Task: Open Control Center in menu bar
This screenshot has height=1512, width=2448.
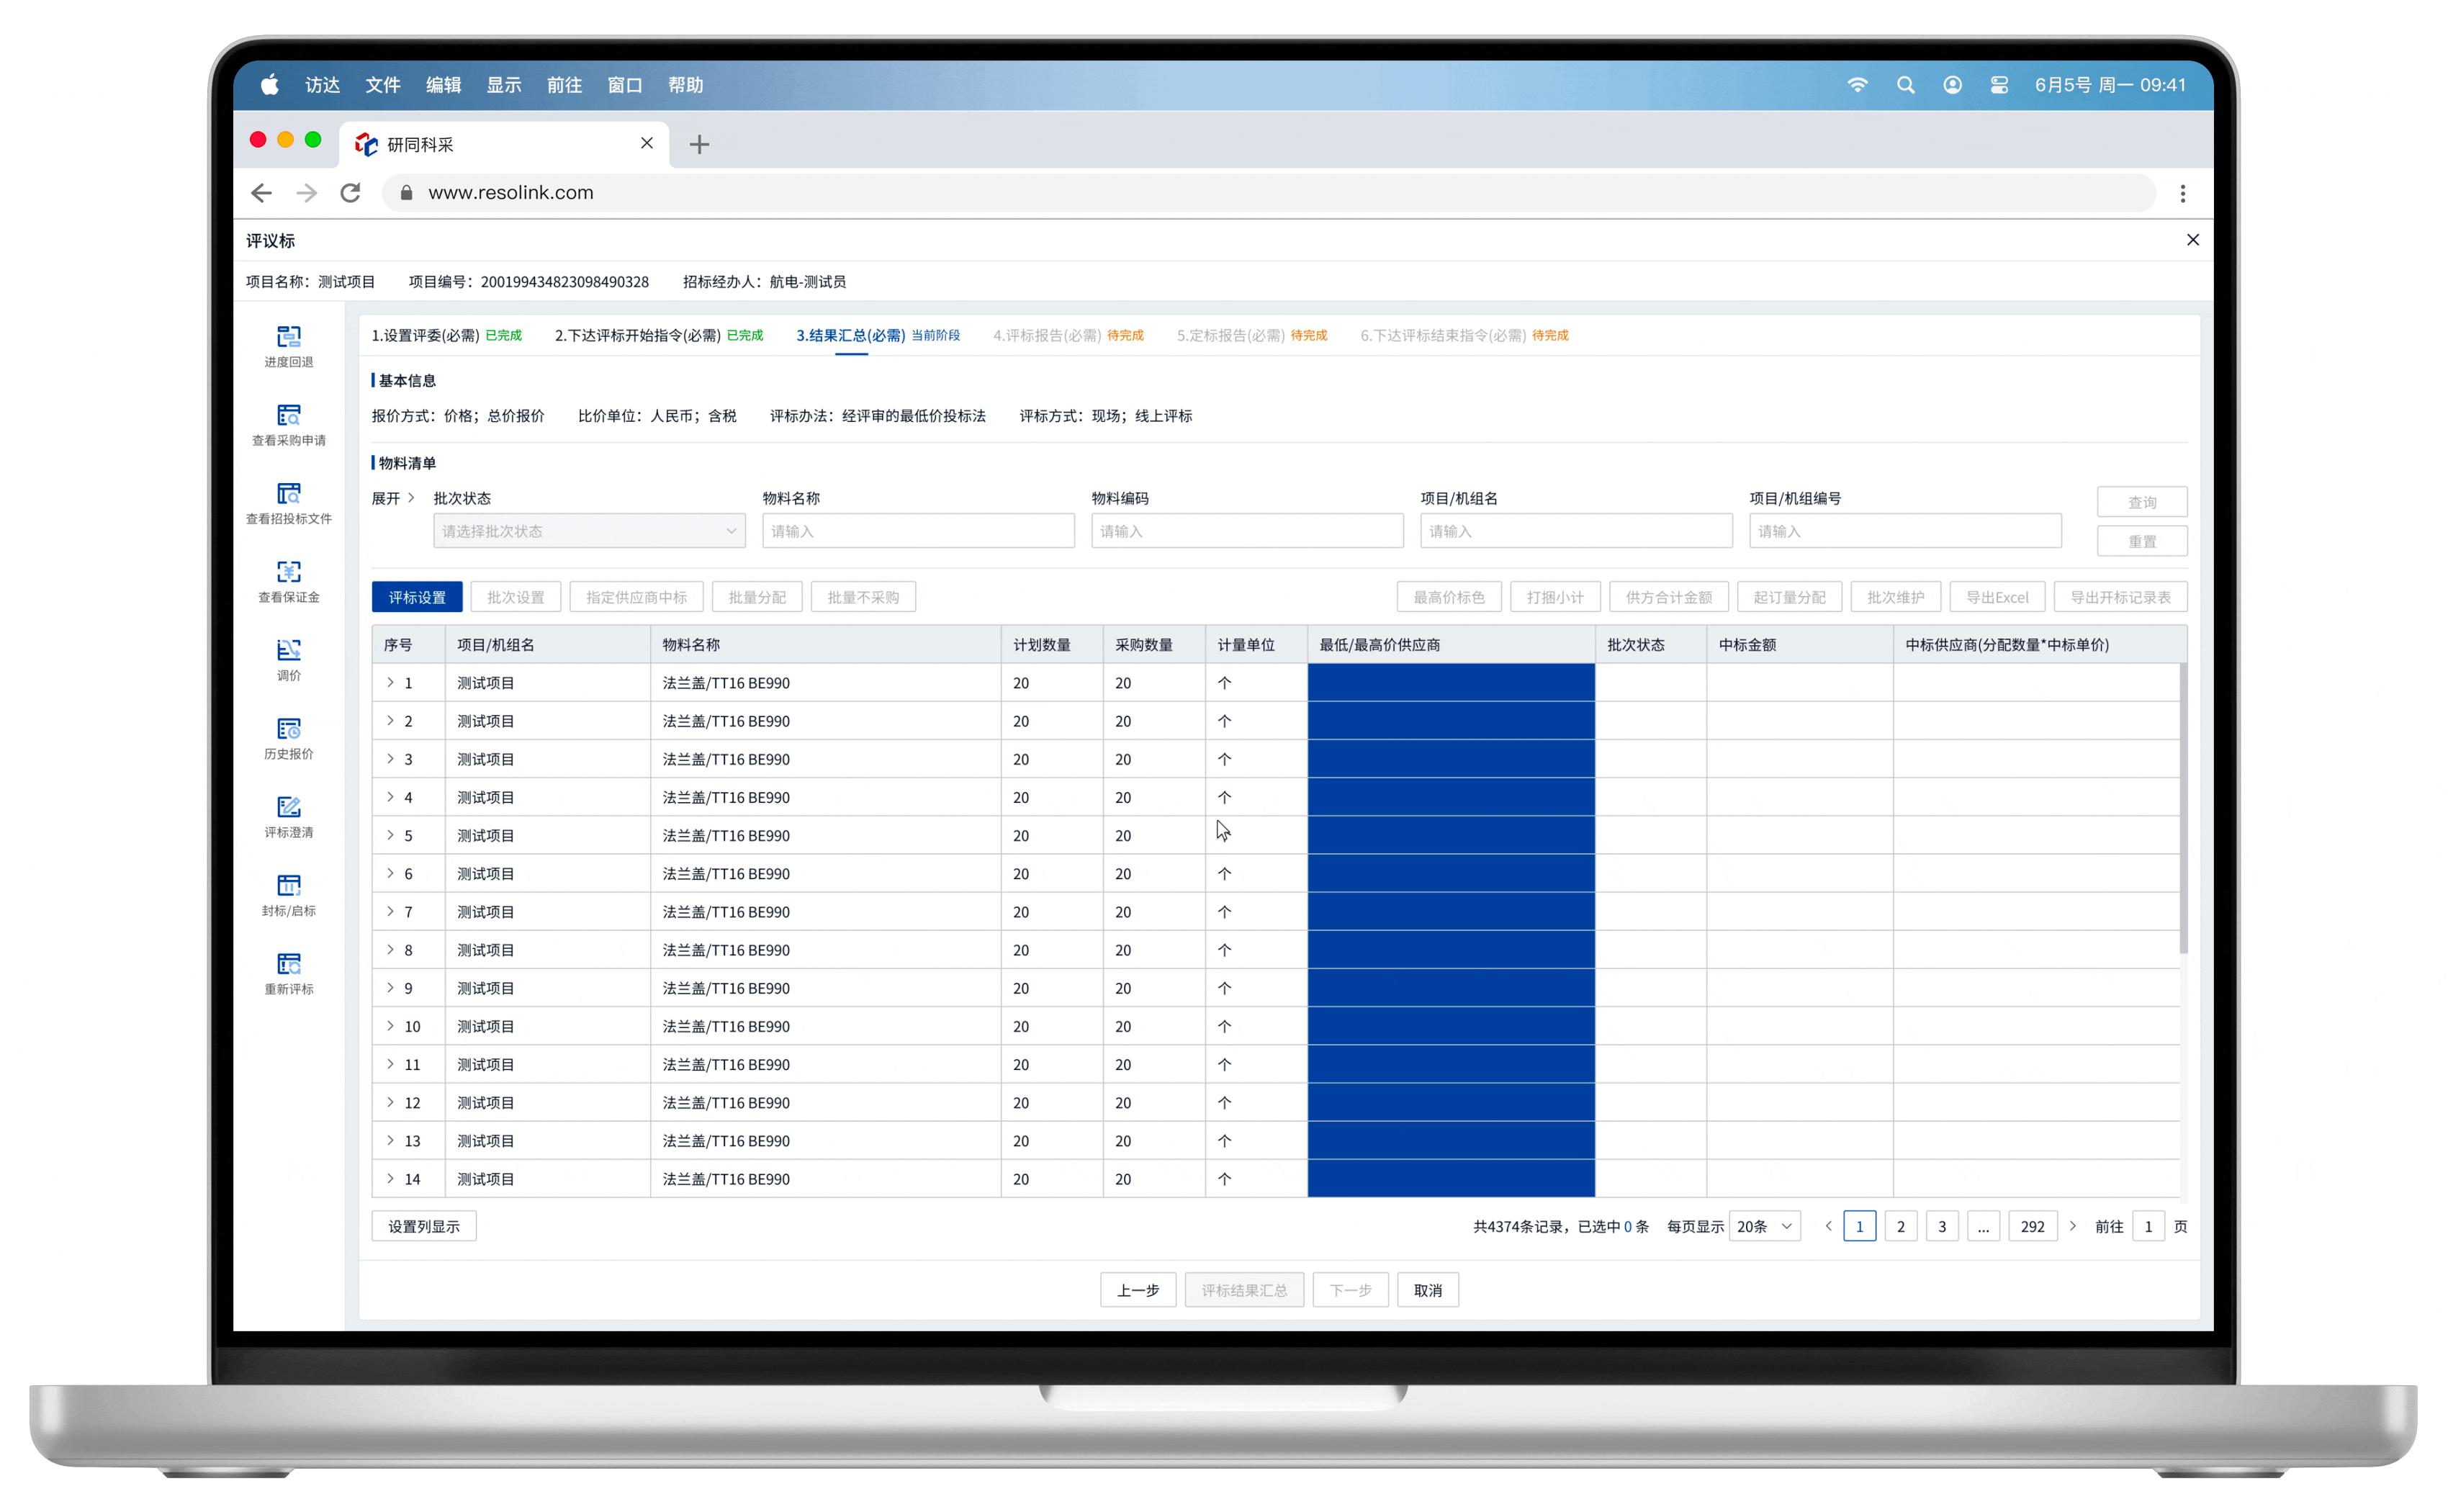Action: coord(1999,85)
